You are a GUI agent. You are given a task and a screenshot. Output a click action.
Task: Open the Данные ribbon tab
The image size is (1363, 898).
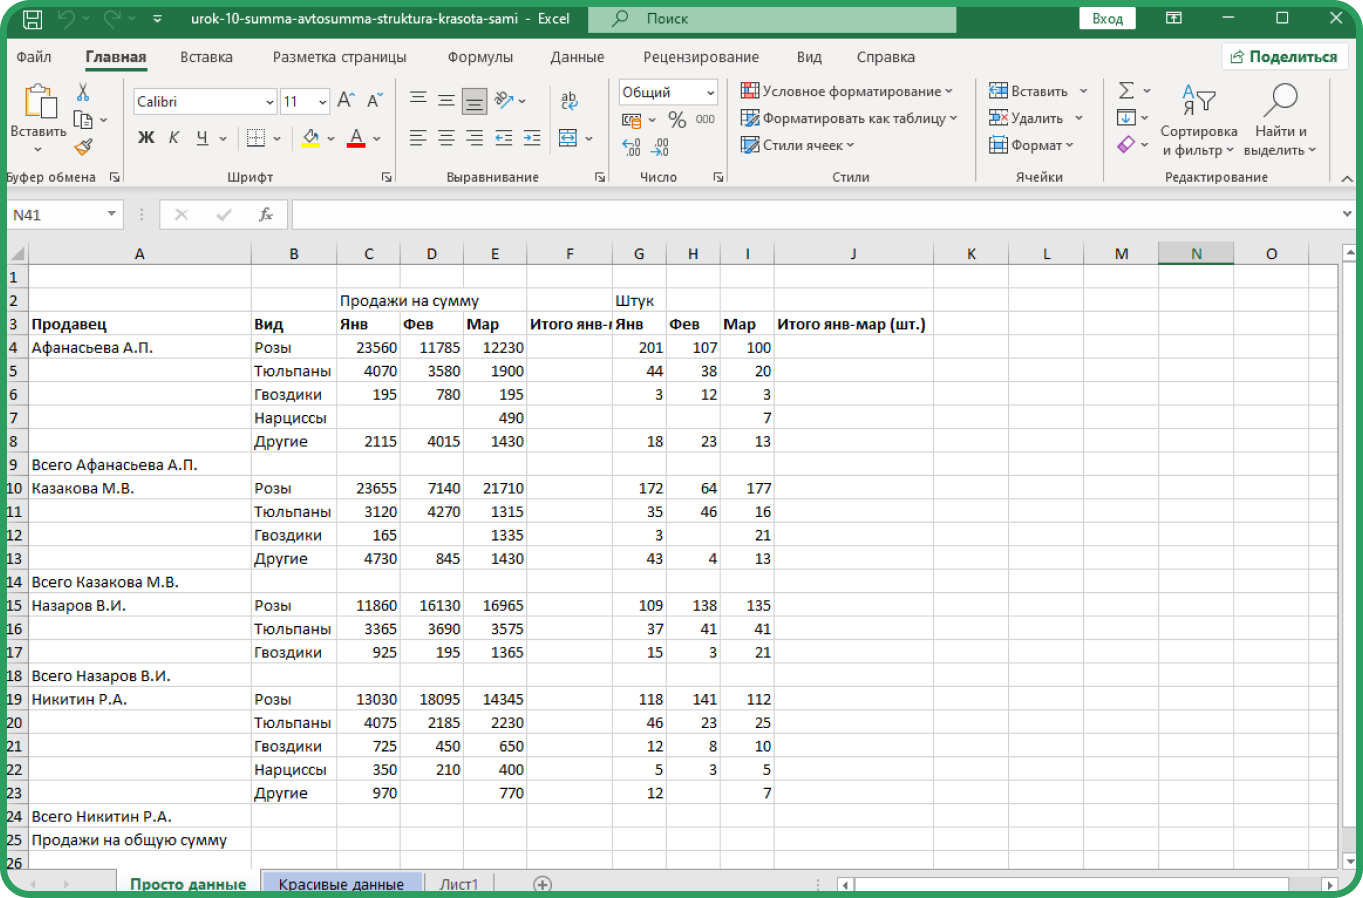coord(577,57)
